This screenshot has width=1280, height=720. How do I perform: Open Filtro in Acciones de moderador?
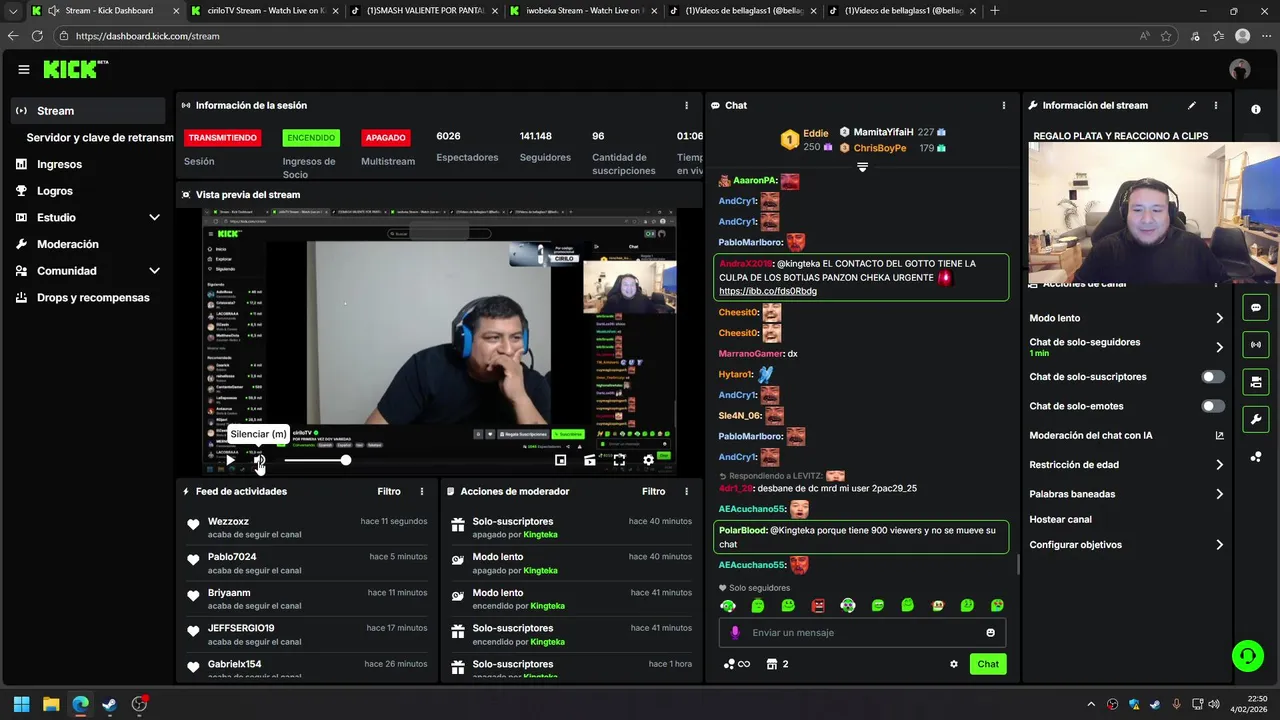coord(653,491)
